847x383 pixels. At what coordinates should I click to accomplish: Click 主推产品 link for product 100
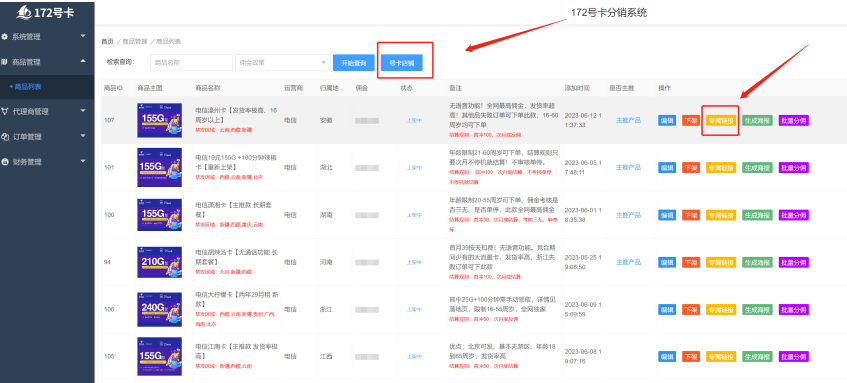[x=628, y=215]
